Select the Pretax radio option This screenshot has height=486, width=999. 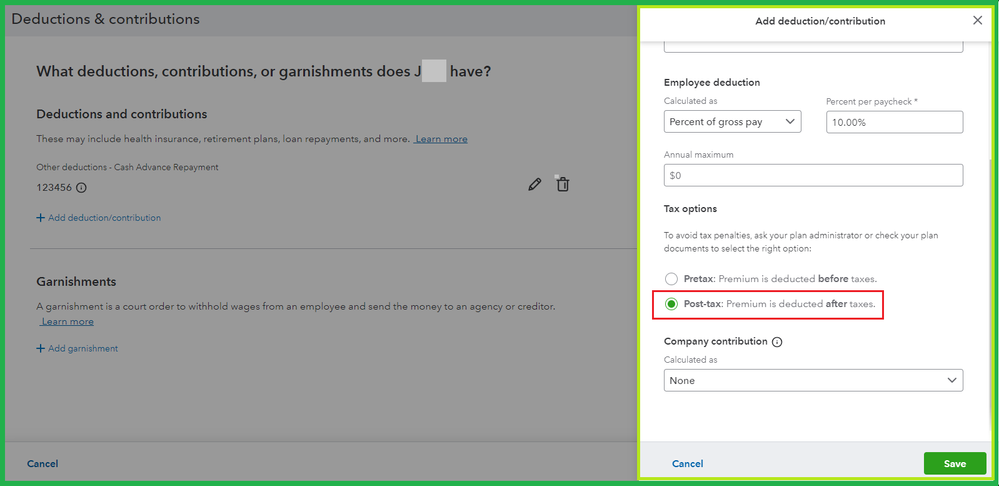[671, 279]
